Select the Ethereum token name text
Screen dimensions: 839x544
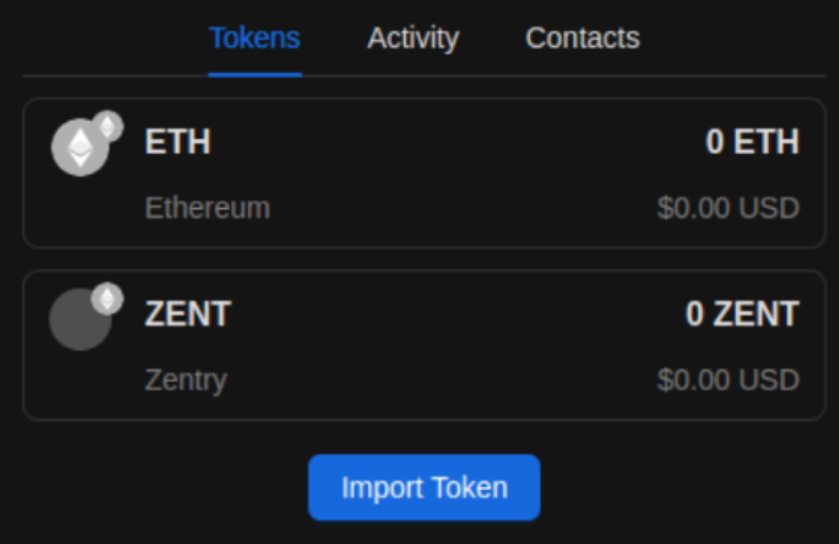(208, 208)
